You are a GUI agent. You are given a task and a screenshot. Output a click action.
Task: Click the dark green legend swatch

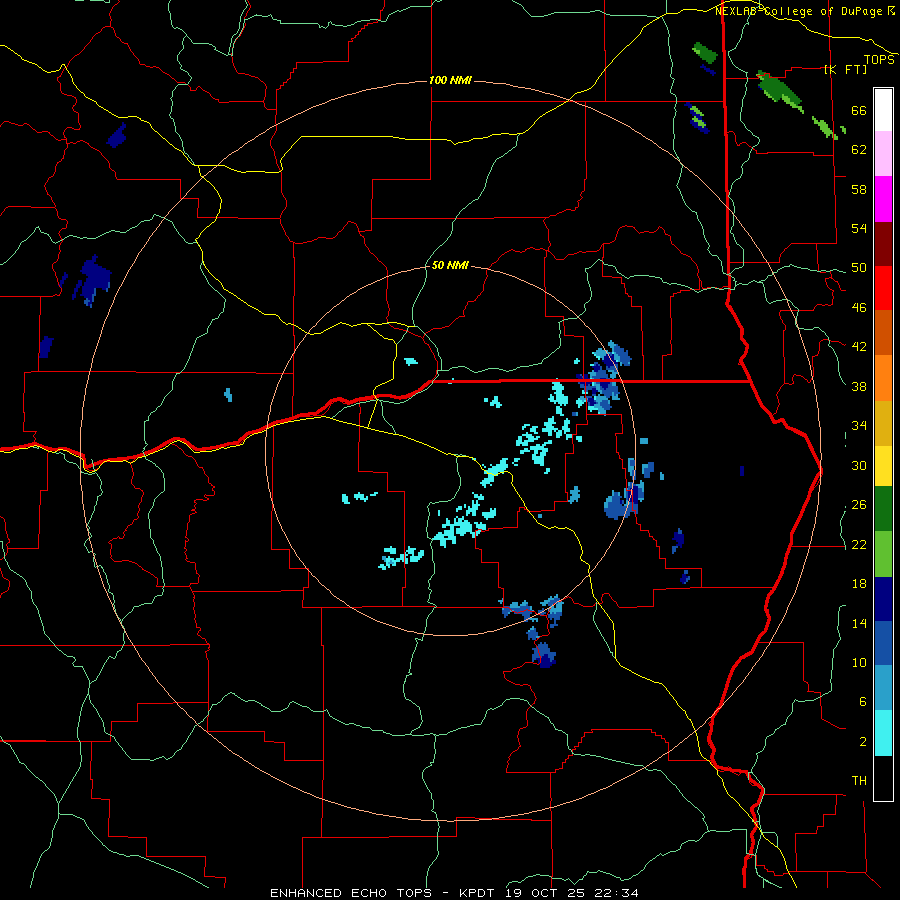tap(883, 509)
